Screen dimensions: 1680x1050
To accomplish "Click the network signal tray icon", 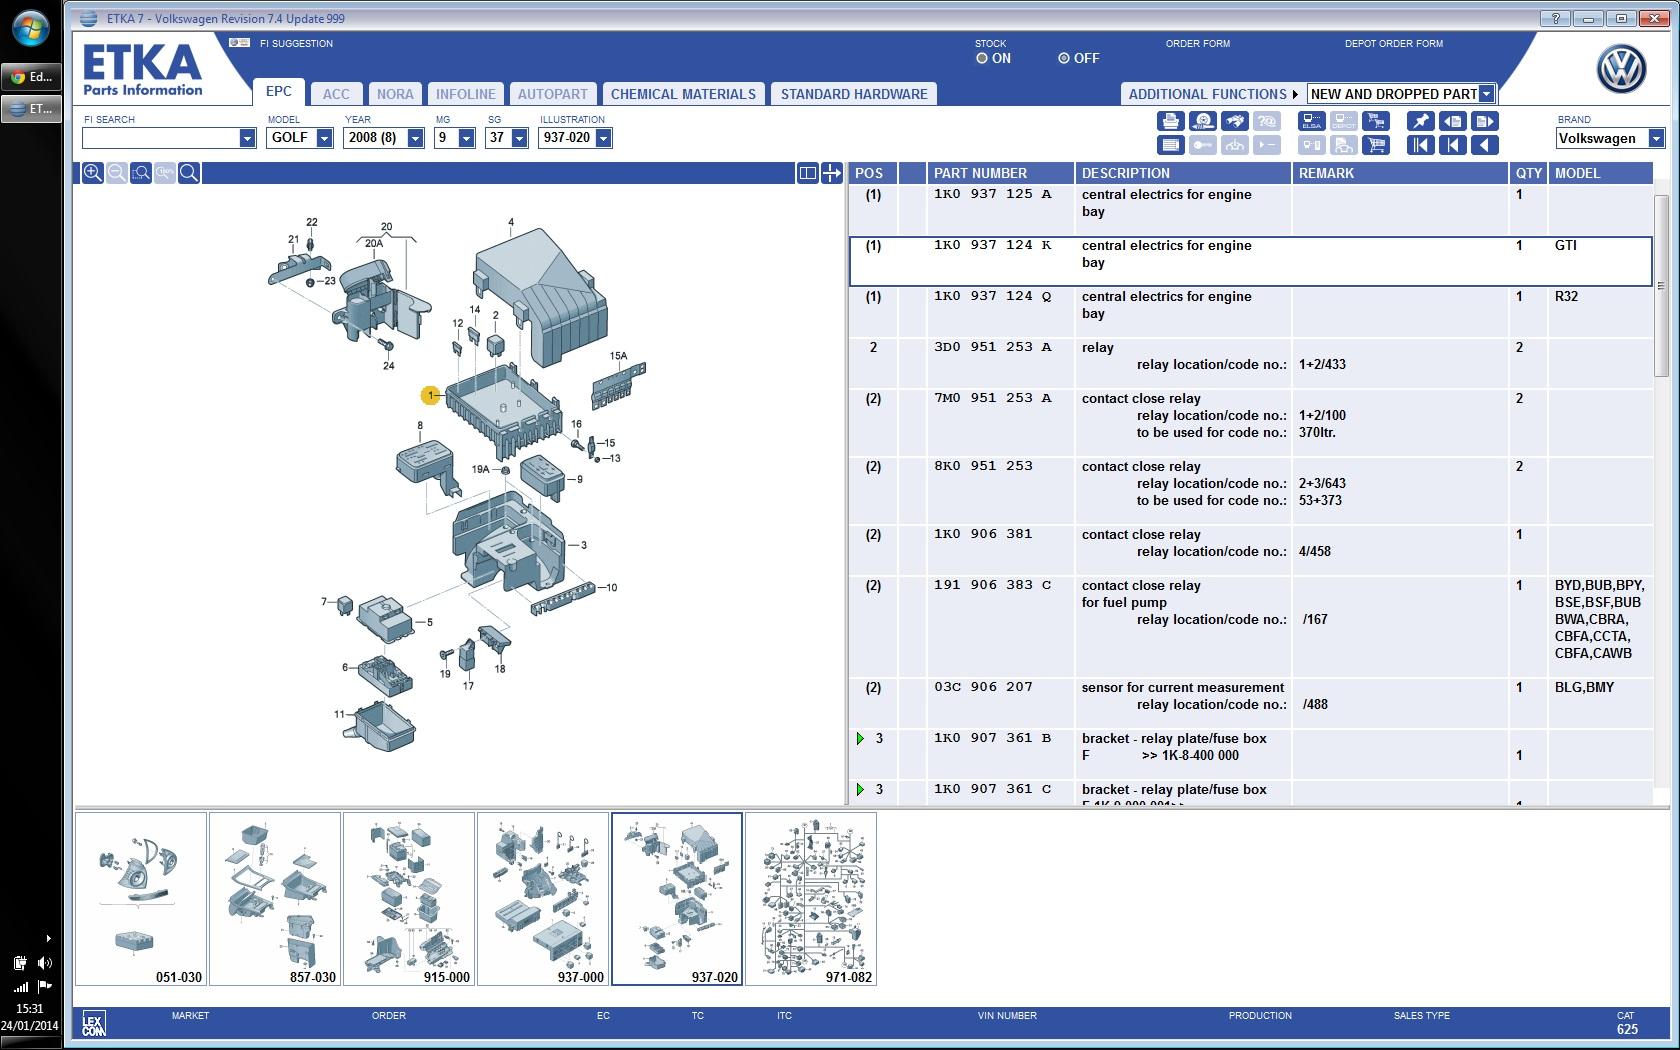I will click(x=20, y=986).
